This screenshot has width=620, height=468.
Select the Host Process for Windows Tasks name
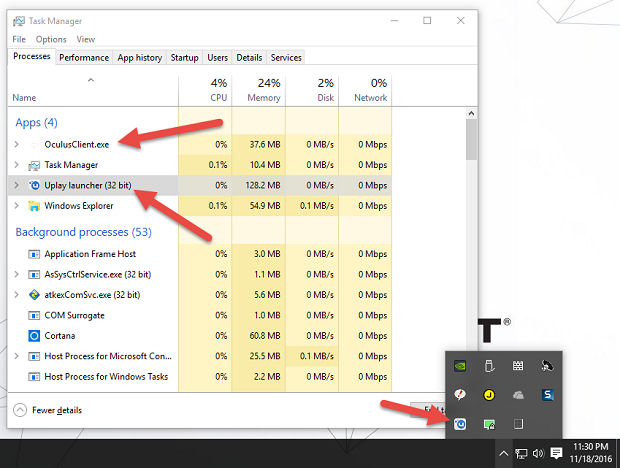click(x=106, y=377)
